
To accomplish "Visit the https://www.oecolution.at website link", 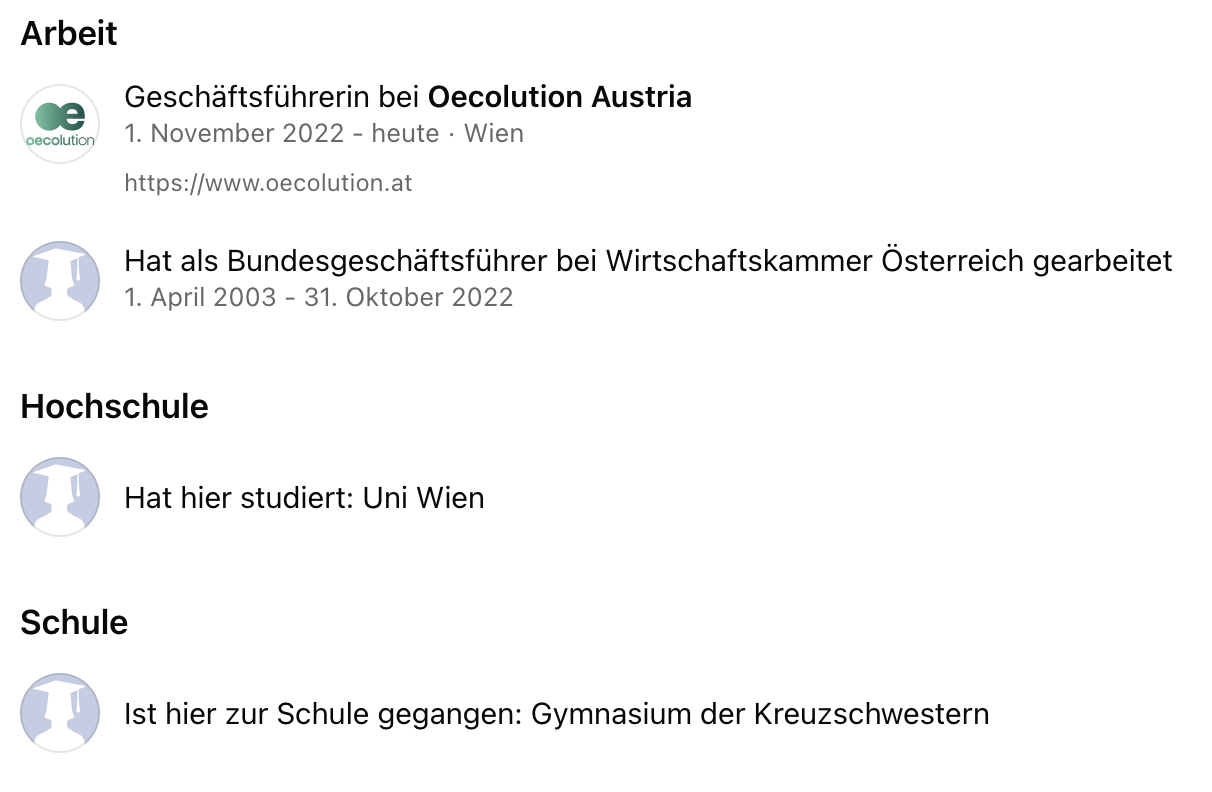I will pos(268,183).
